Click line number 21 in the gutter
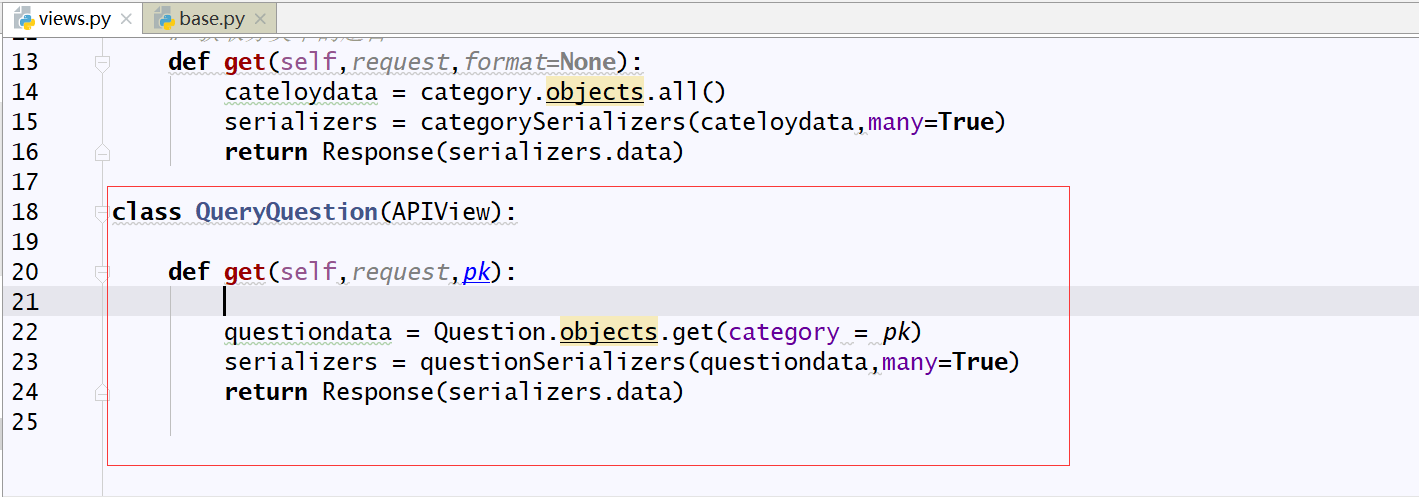1419x497 pixels. 25,302
